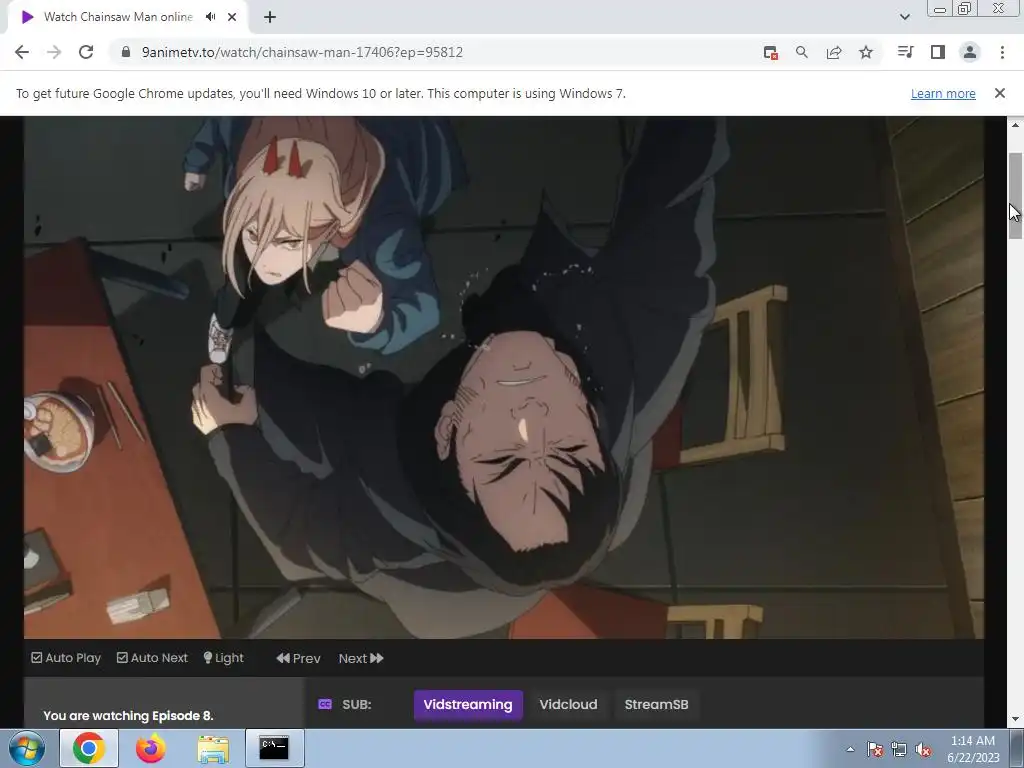This screenshot has height=768, width=1024.
Task: Open a new browser tab
Action: (270, 17)
